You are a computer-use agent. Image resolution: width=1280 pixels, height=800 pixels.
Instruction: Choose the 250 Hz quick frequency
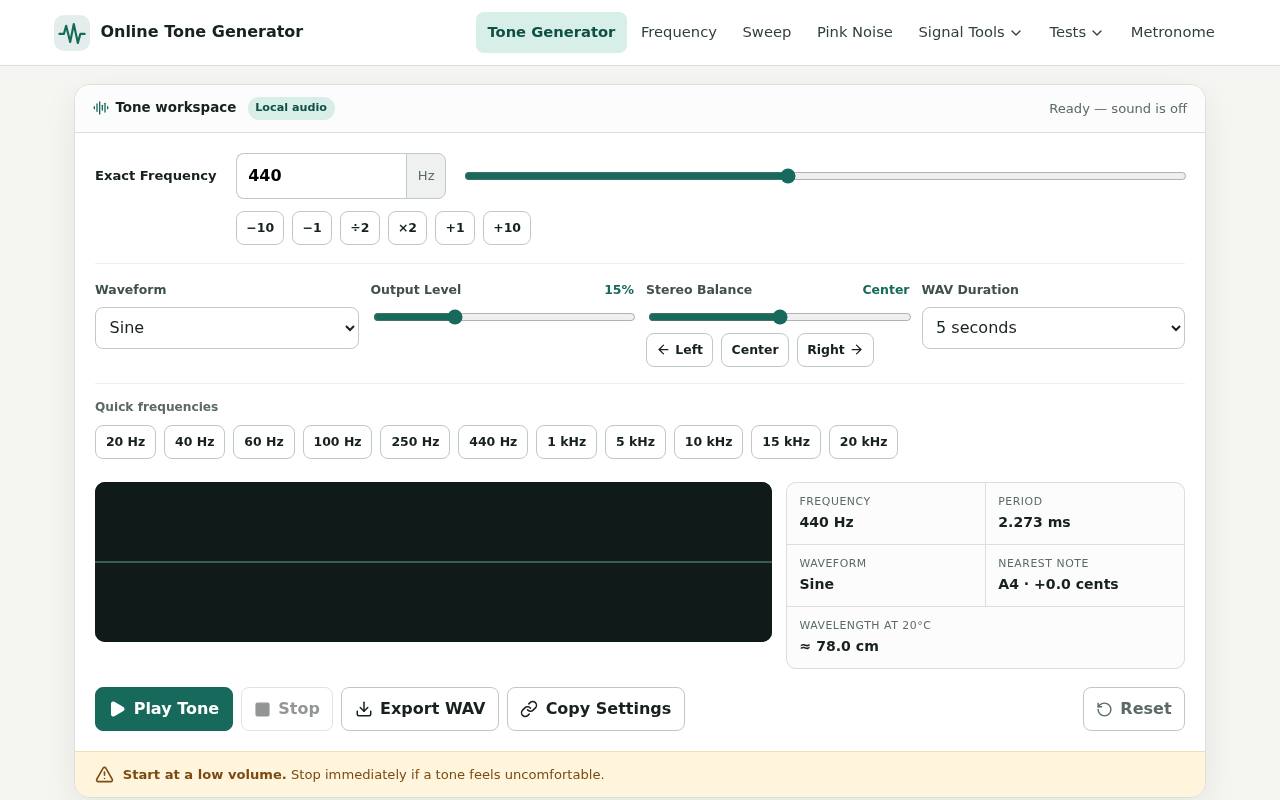[415, 442]
